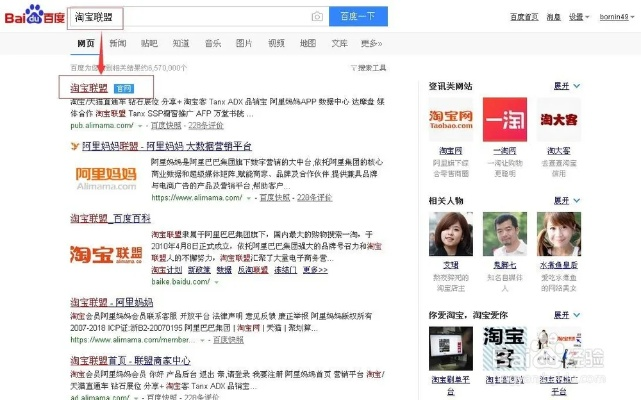The image size is (641, 400).
Task: Click the 百度一下 search button
Action: [x=358, y=16]
